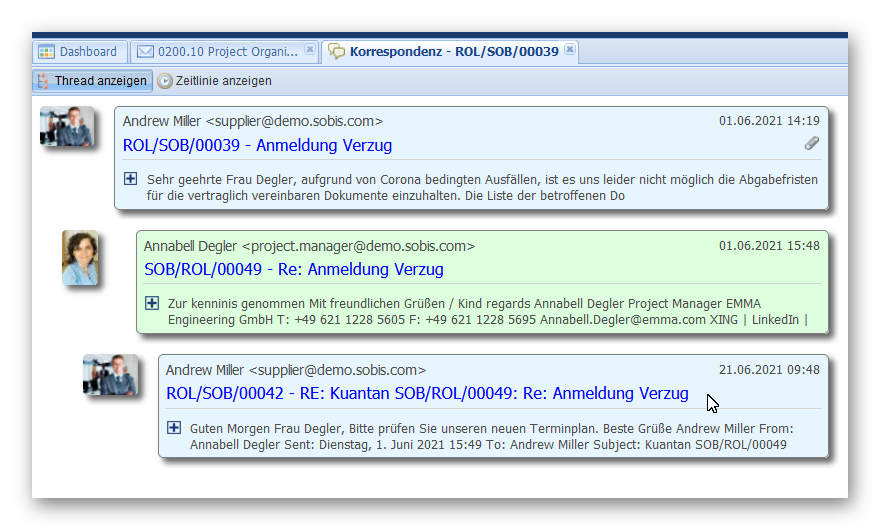Open the Dashboard tab
The height and width of the screenshot is (530, 880).
[80, 52]
